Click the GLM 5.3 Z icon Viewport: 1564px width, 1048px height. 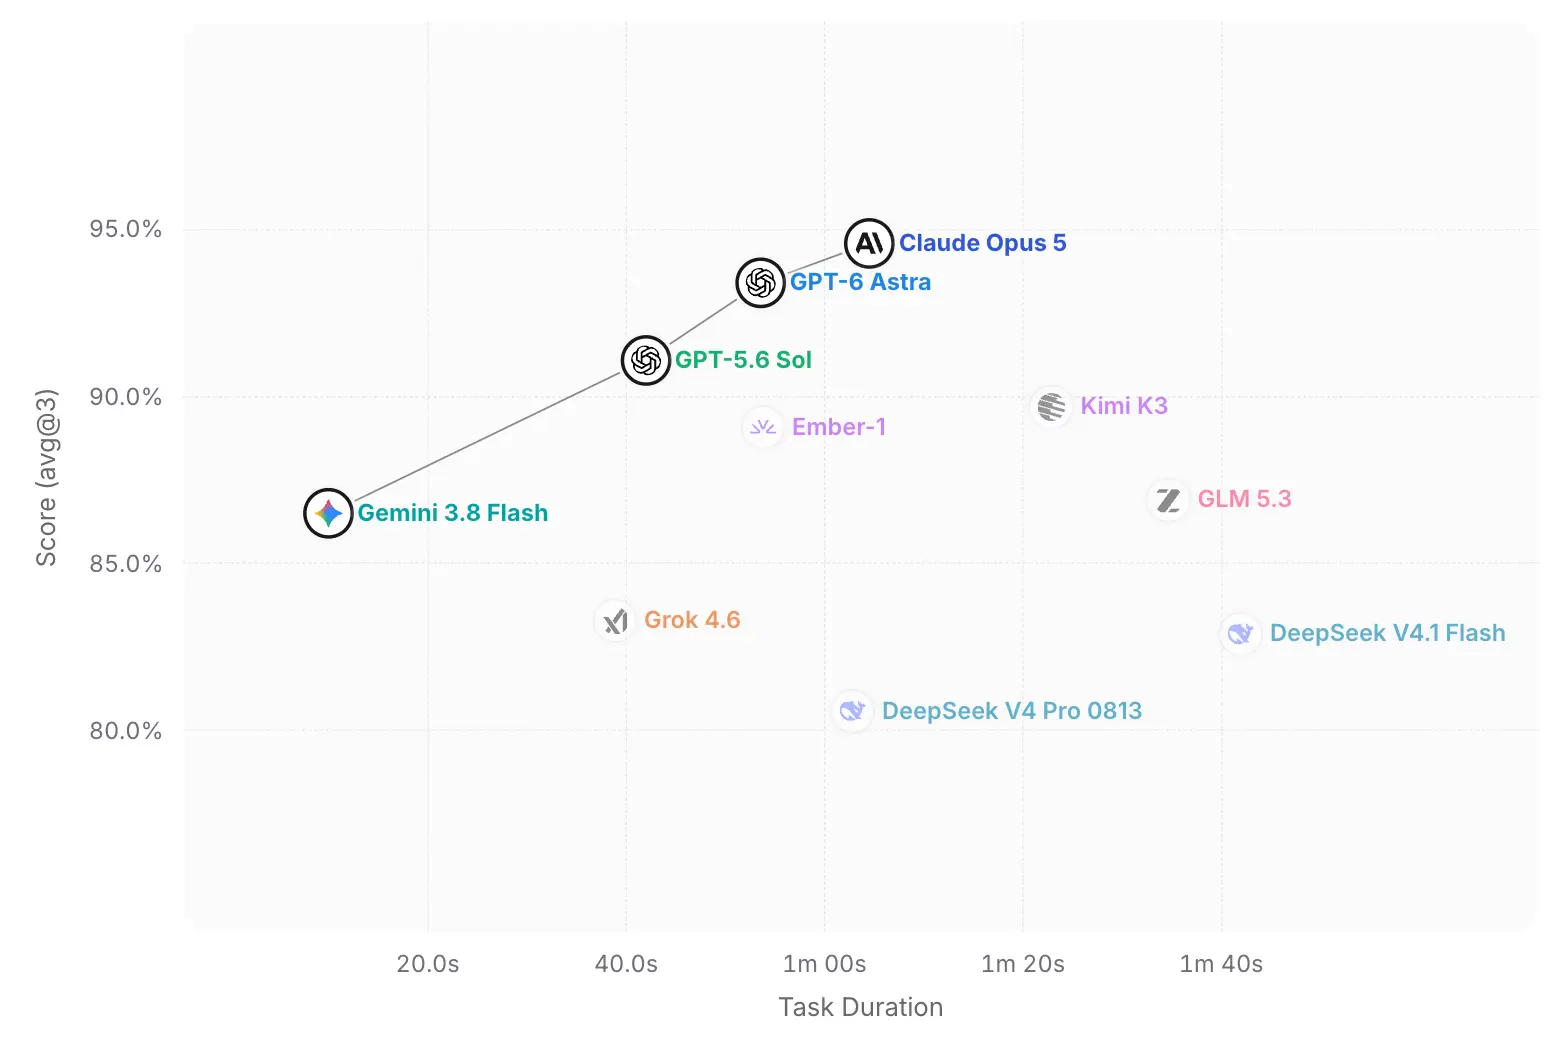click(x=1168, y=499)
